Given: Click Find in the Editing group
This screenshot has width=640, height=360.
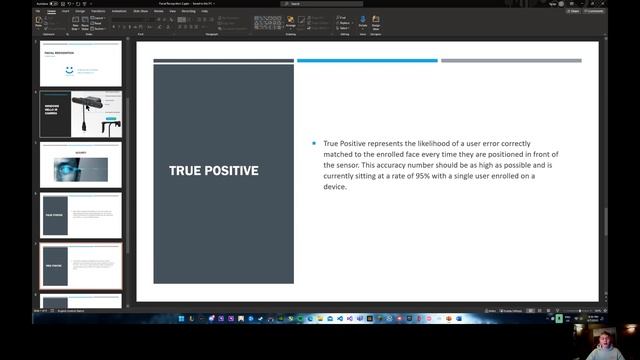Looking at the screenshot, I should pyautogui.click(x=342, y=18).
